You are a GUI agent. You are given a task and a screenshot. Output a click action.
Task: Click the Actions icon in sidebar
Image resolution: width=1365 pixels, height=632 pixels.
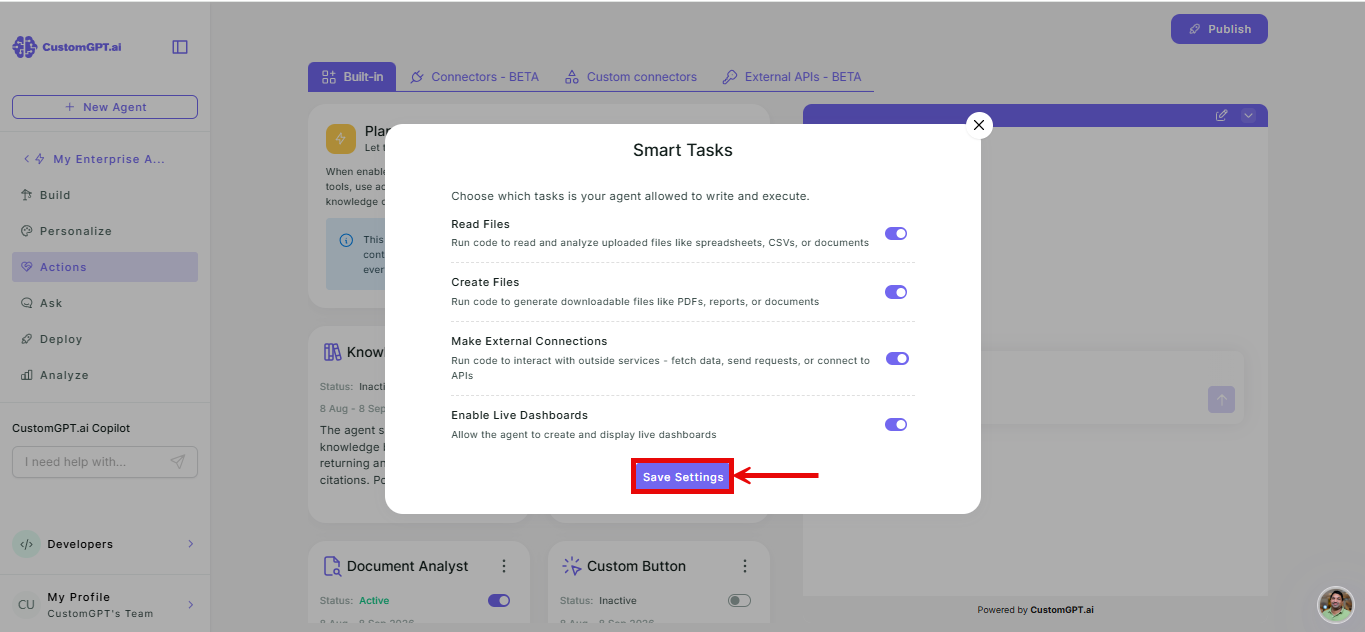pyautogui.click(x=27, y=267)
